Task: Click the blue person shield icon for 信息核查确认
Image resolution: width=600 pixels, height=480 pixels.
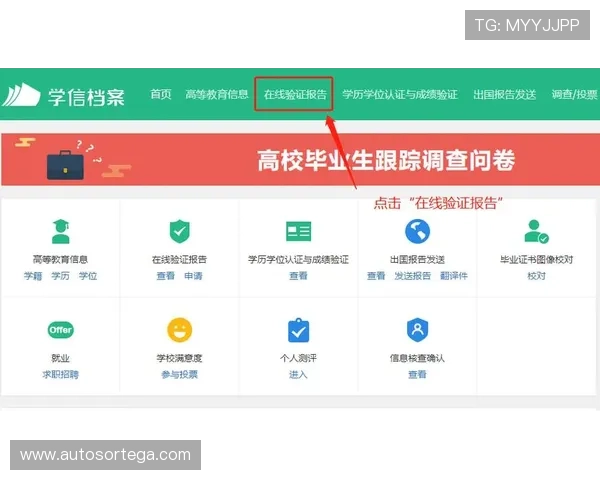Action: (x=417, y=330)
